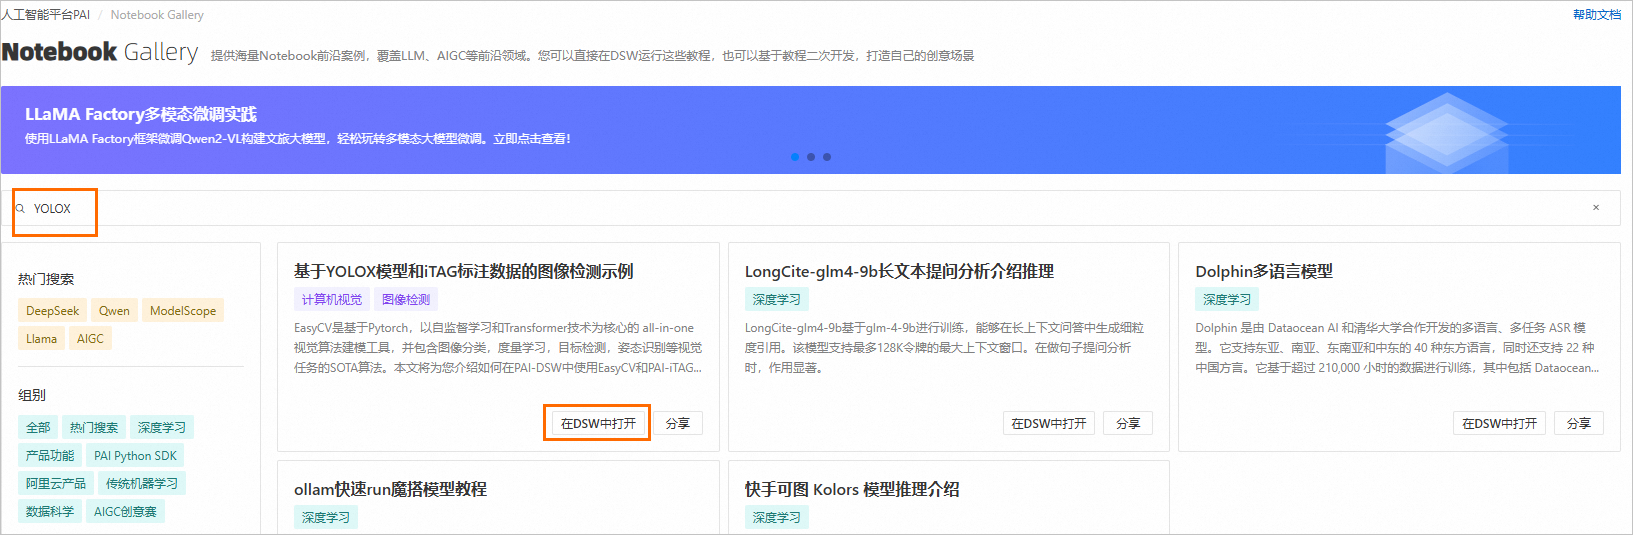Click the LongCite card description text

tap(944, 348)
